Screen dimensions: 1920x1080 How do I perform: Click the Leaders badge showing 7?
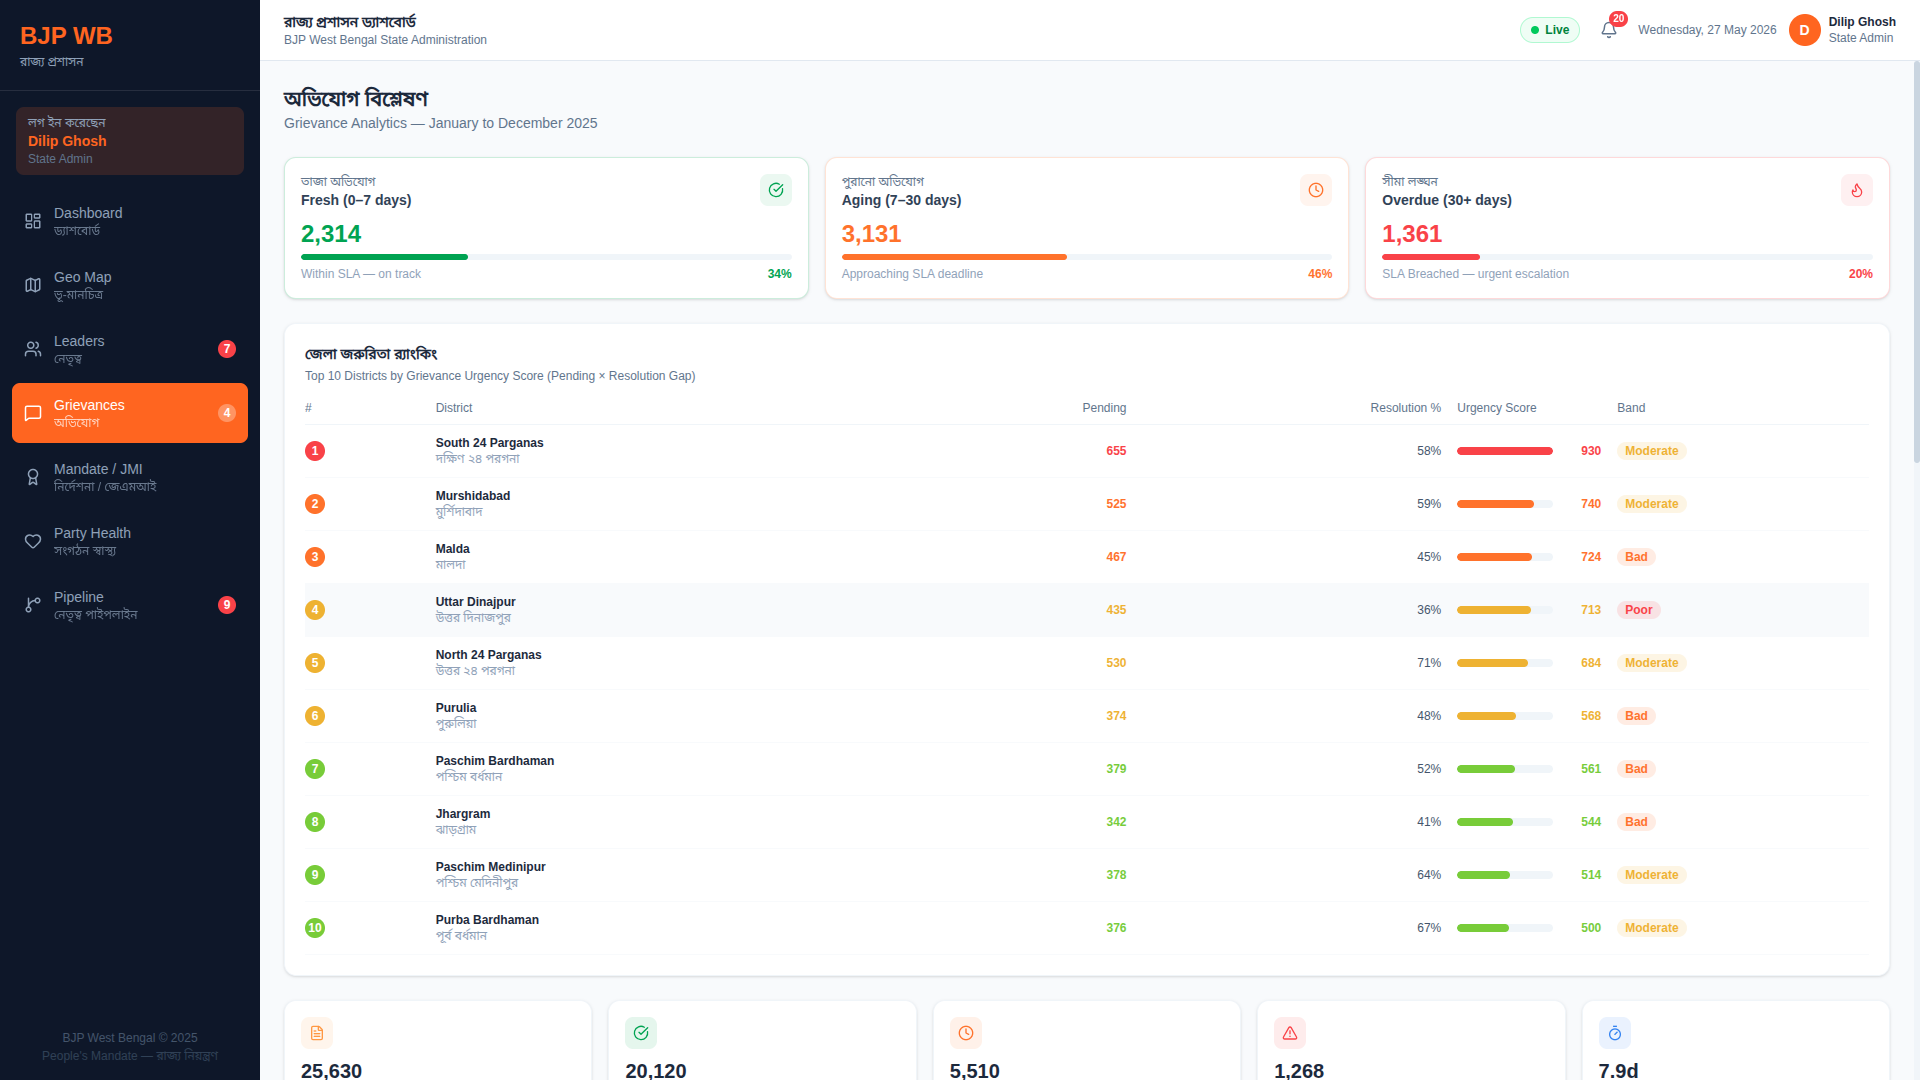pos(227,349)
